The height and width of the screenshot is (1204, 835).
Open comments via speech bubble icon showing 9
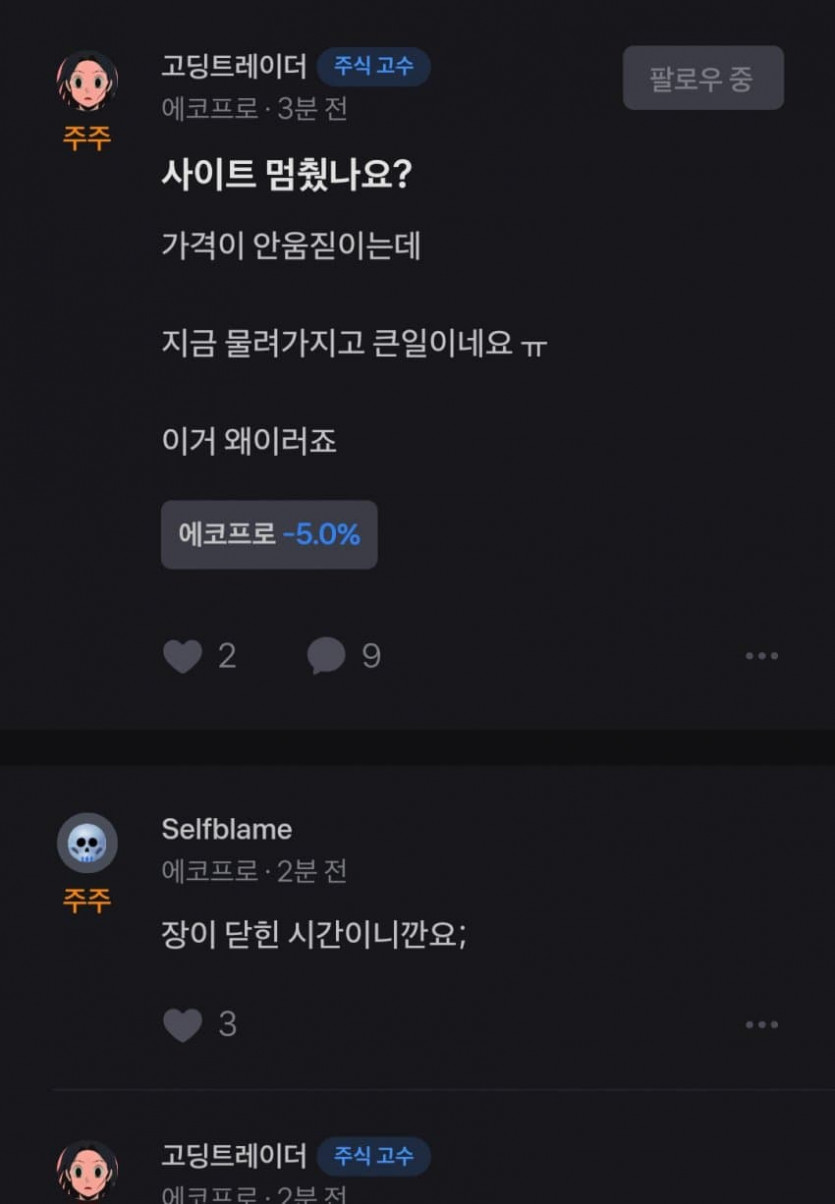[x=327, y=657]
